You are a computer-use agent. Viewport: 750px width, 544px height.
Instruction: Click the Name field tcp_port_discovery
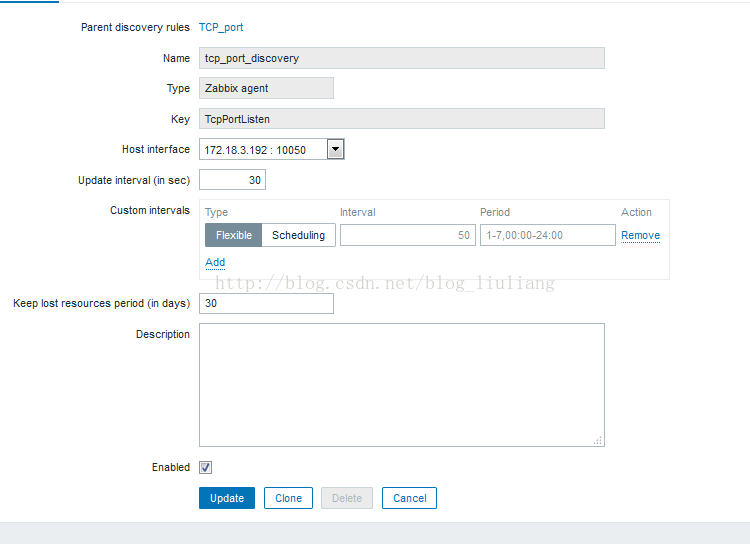(x=402, y=58)
